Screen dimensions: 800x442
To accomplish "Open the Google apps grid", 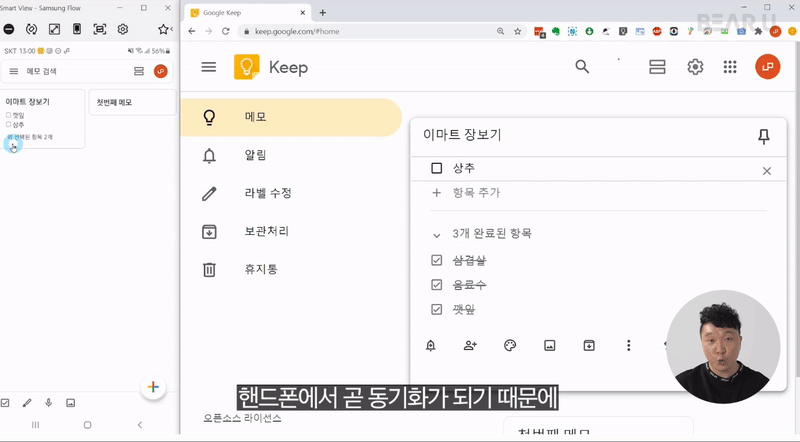I will [730, 67].
